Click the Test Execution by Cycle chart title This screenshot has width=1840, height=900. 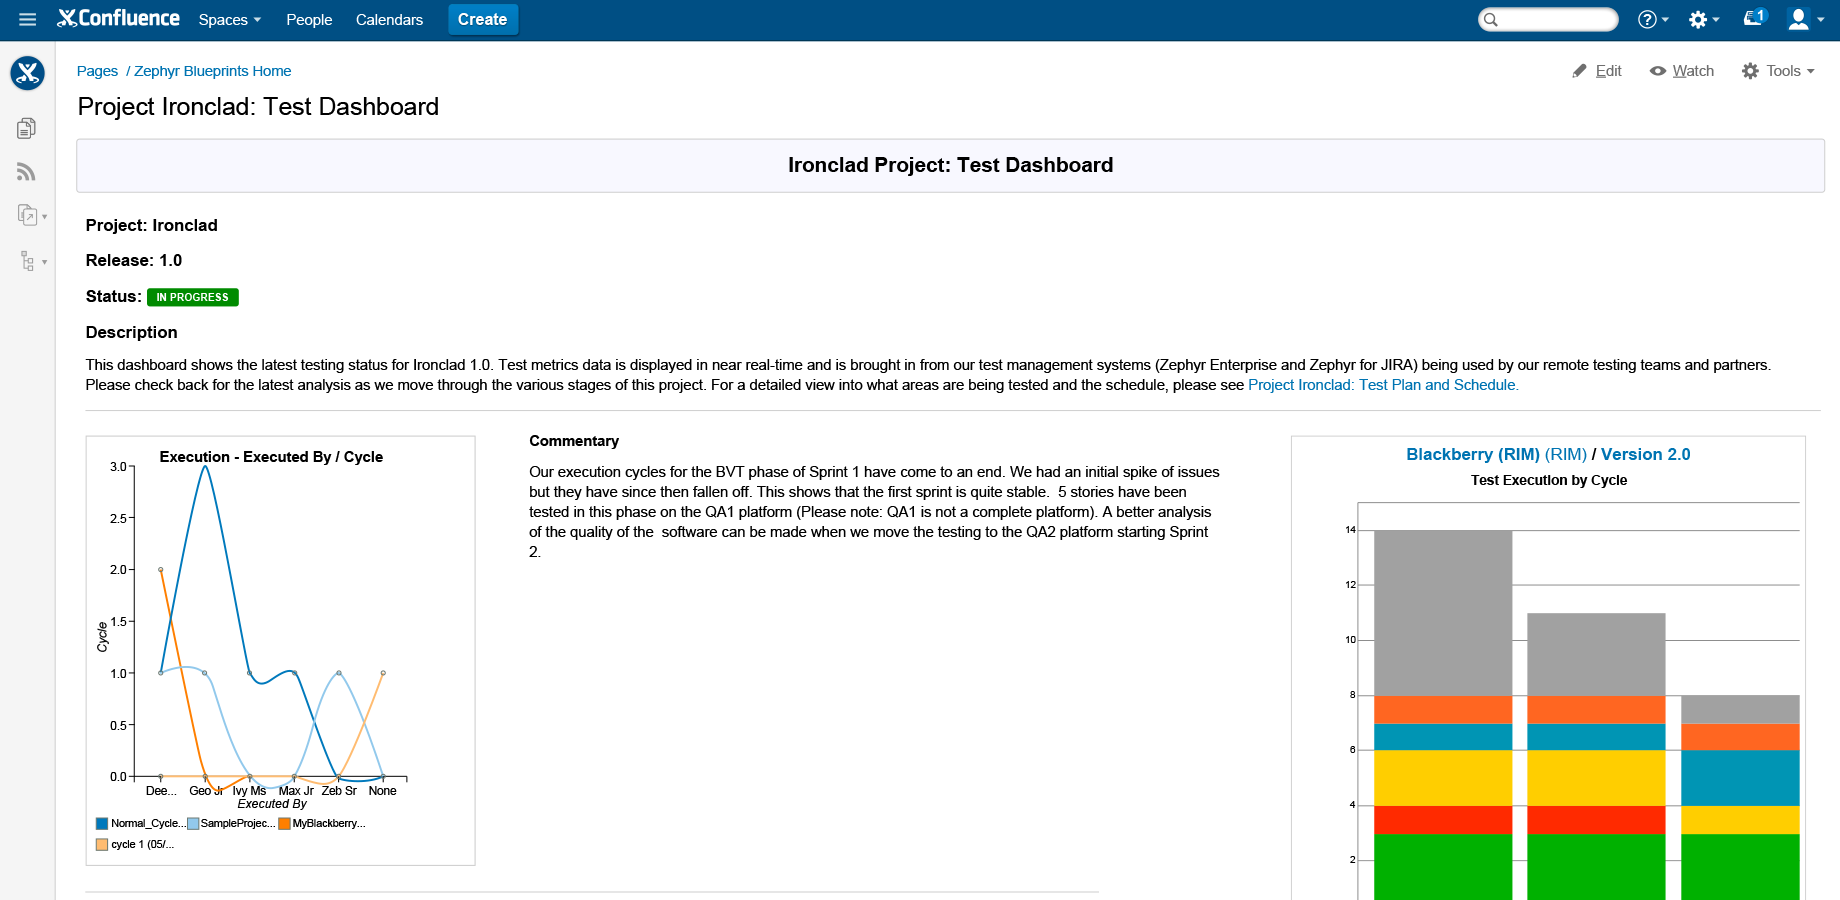[x=1549, y=480]
